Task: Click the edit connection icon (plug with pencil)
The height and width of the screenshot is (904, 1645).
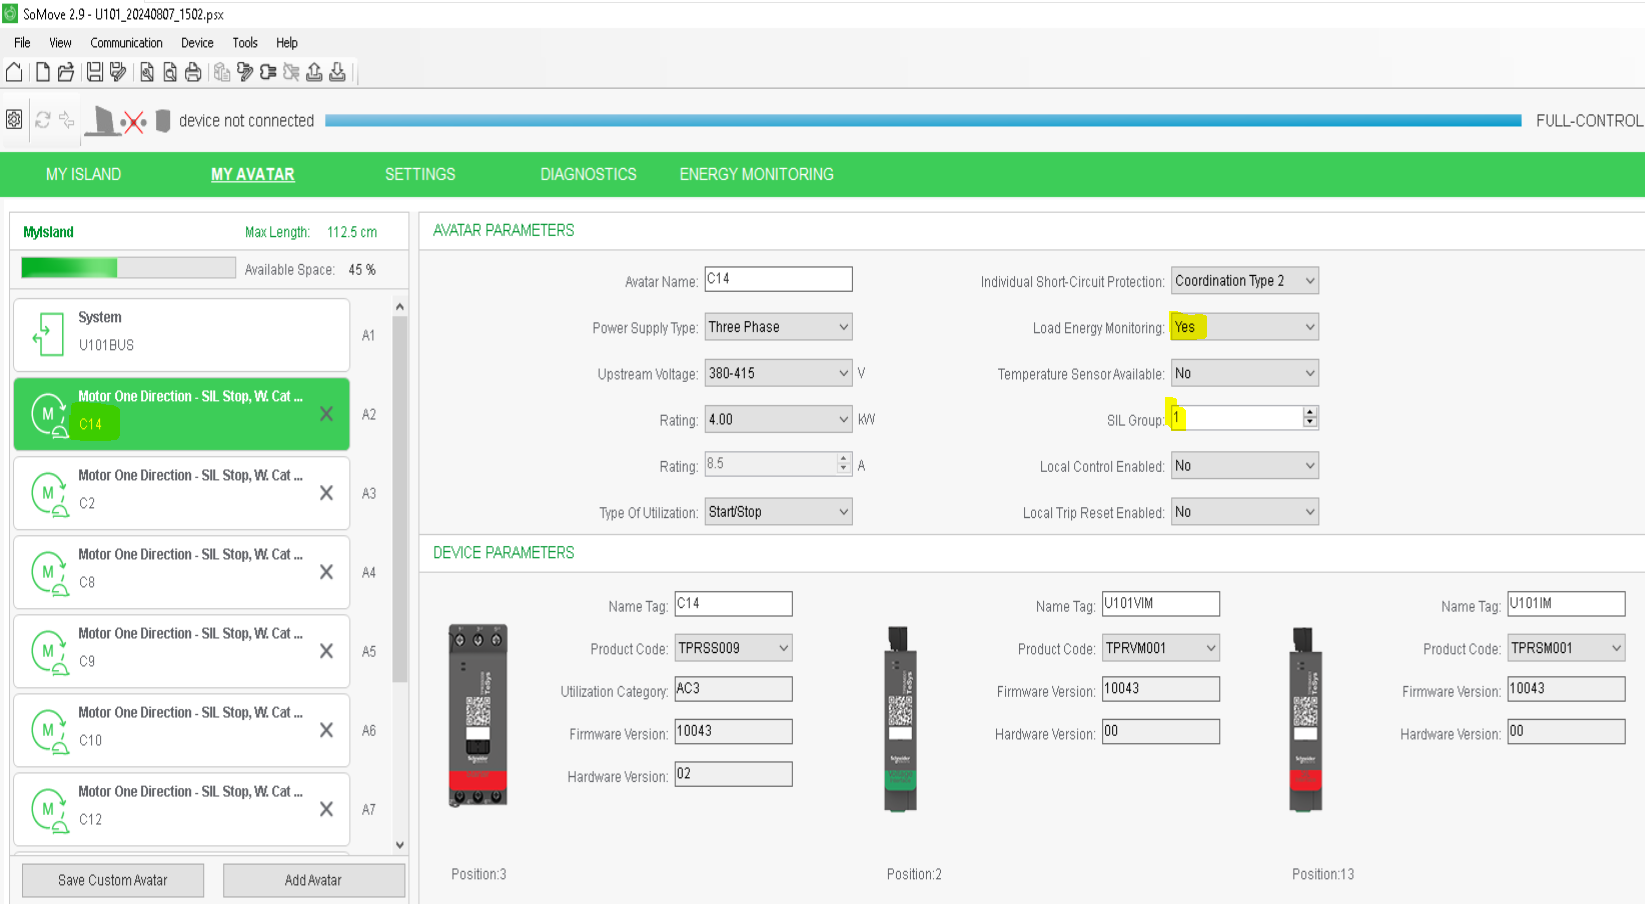Action: (x=245, y=72)
